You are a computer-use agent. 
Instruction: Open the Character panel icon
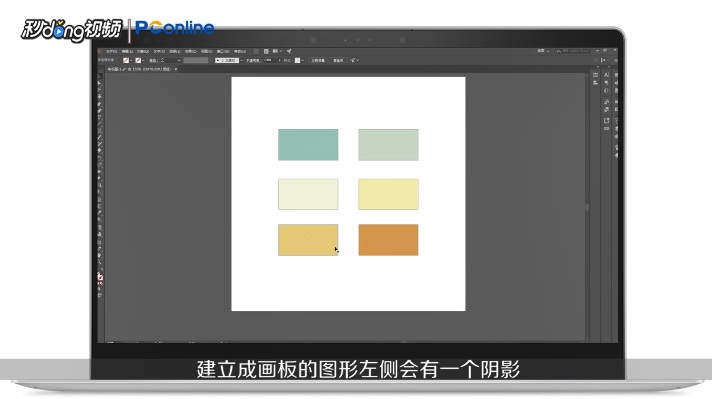[x=606, y=75]
